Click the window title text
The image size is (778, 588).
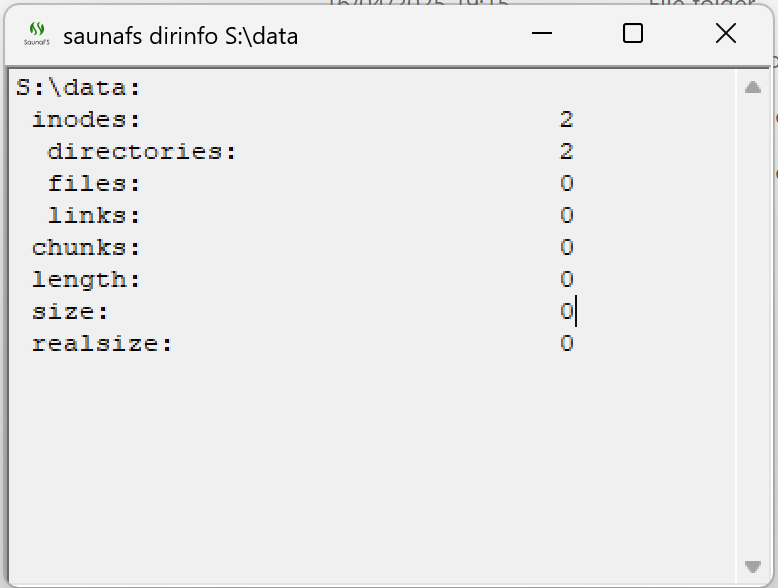tap(180, 37)
